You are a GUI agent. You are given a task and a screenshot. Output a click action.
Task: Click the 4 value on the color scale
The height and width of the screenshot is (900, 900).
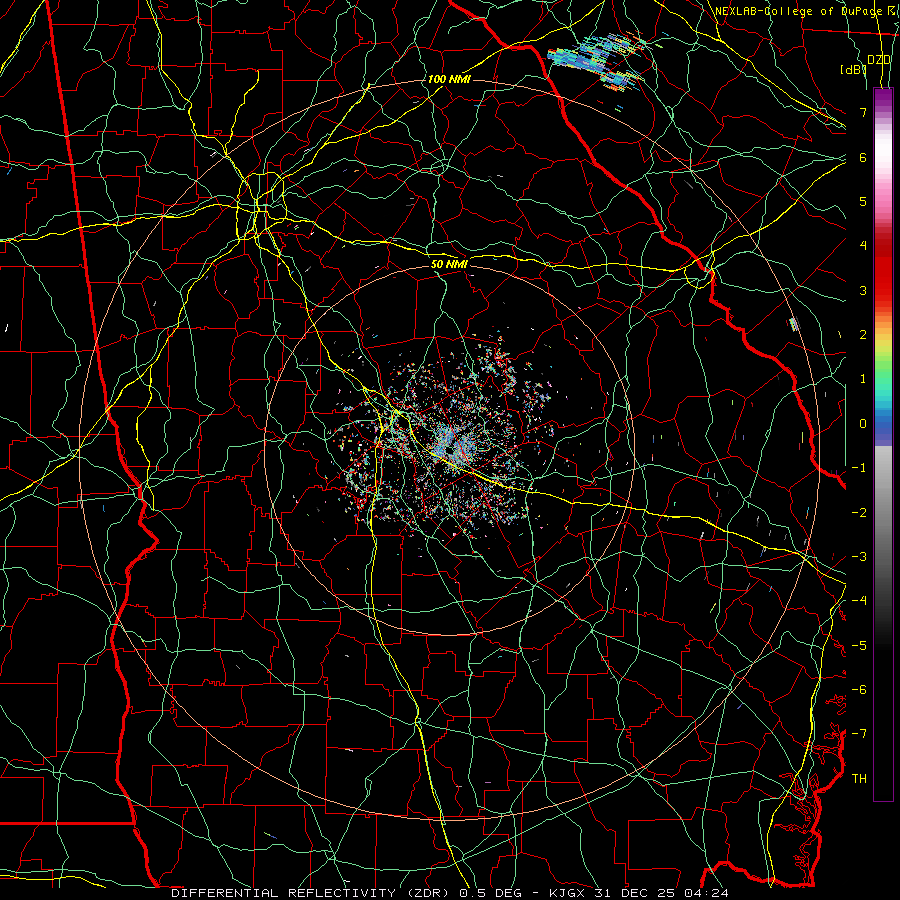pyautogui.click(x=863, y=246)
